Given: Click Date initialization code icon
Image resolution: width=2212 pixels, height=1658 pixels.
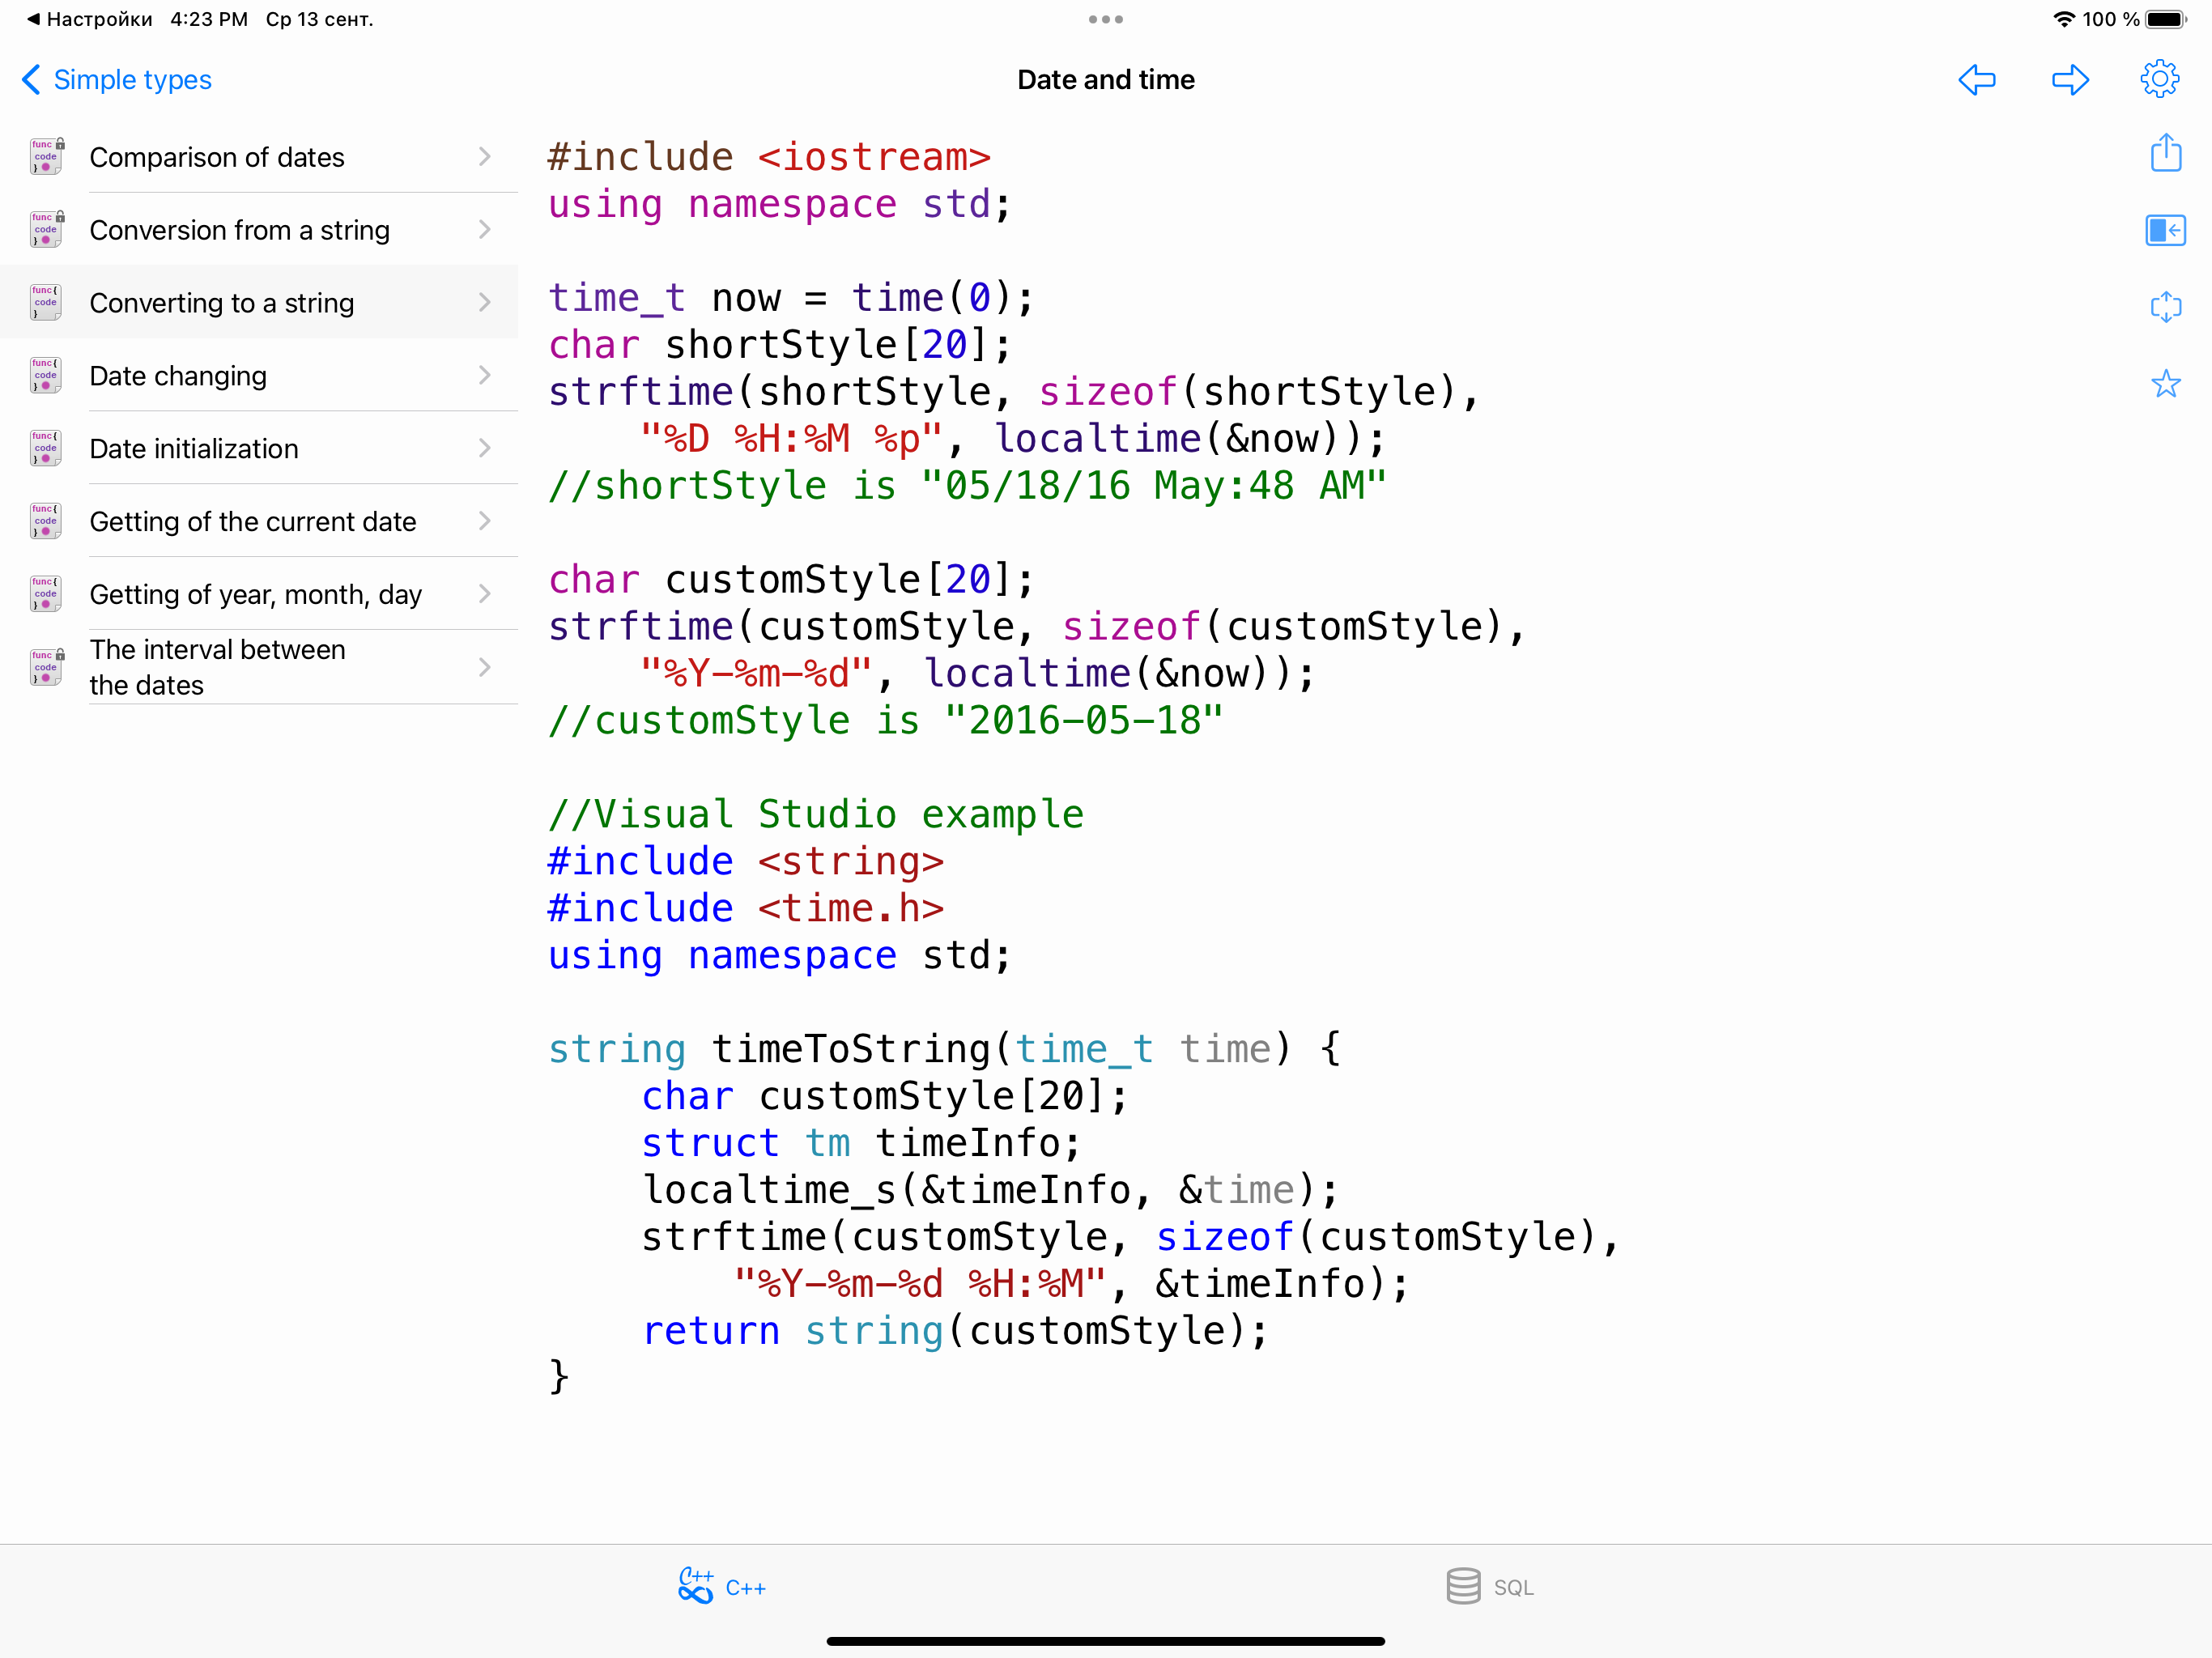Looking at the screenshot, I should [x=46, y=448].
